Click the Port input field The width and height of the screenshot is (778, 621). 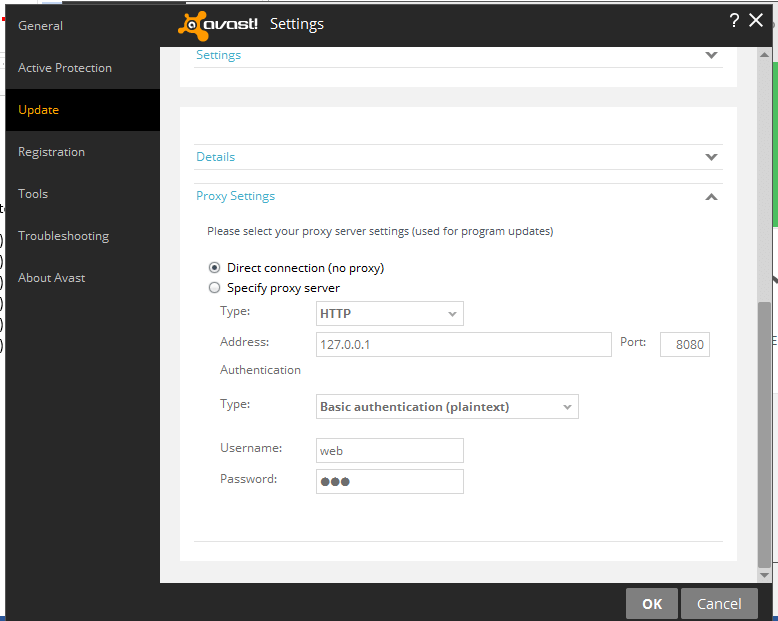pos(685,344)
